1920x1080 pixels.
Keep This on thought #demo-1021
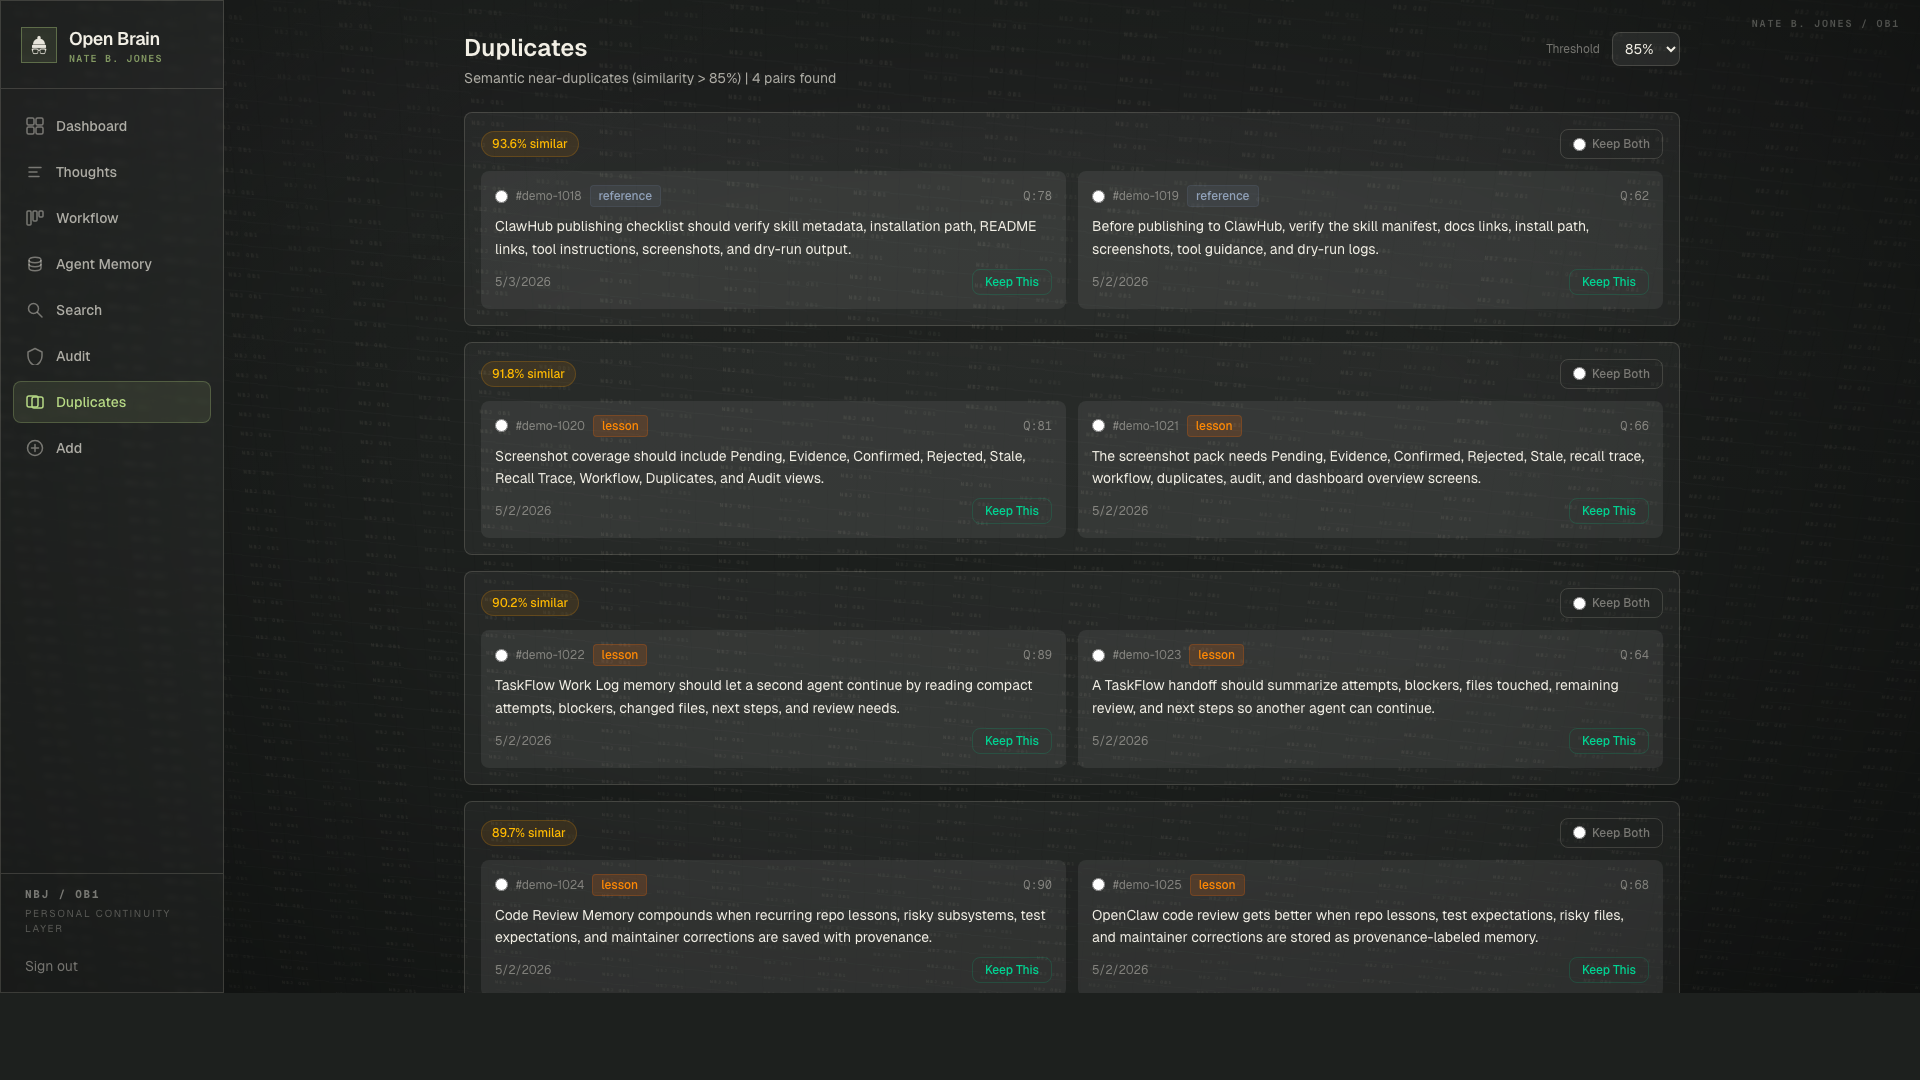click(1608, 511)
